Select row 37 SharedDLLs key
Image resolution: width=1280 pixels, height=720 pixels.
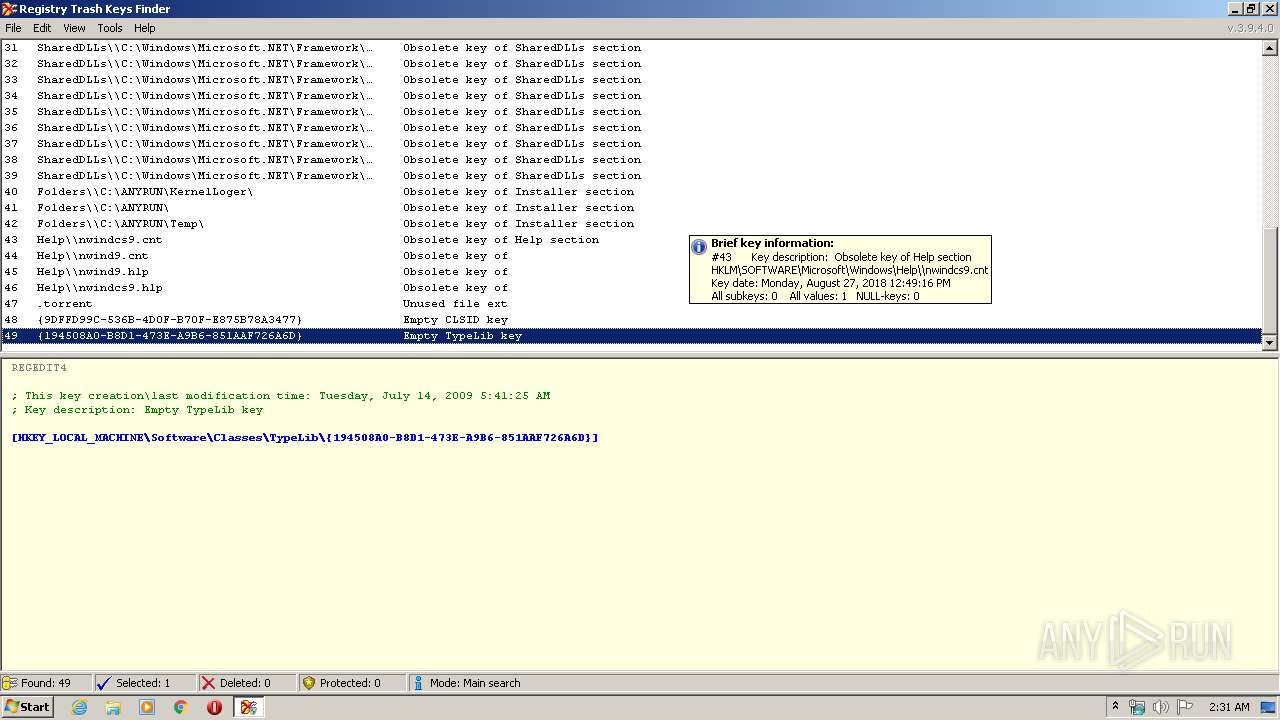click(632, 144)
